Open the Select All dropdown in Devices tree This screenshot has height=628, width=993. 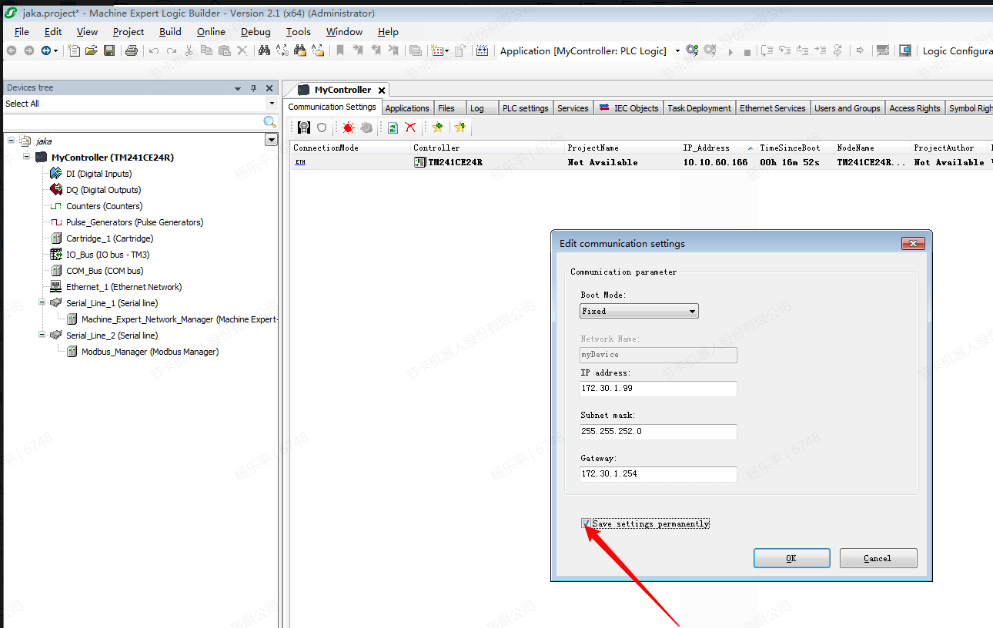click(271, 104)
